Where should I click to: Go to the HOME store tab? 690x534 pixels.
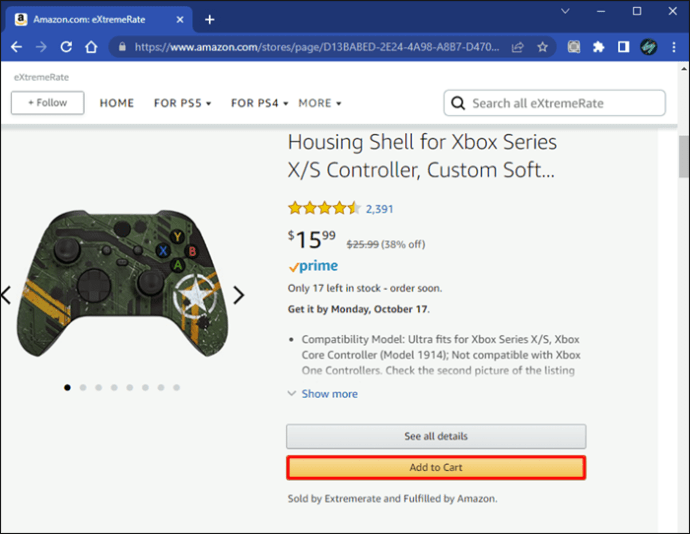click(x=117, y=103)
